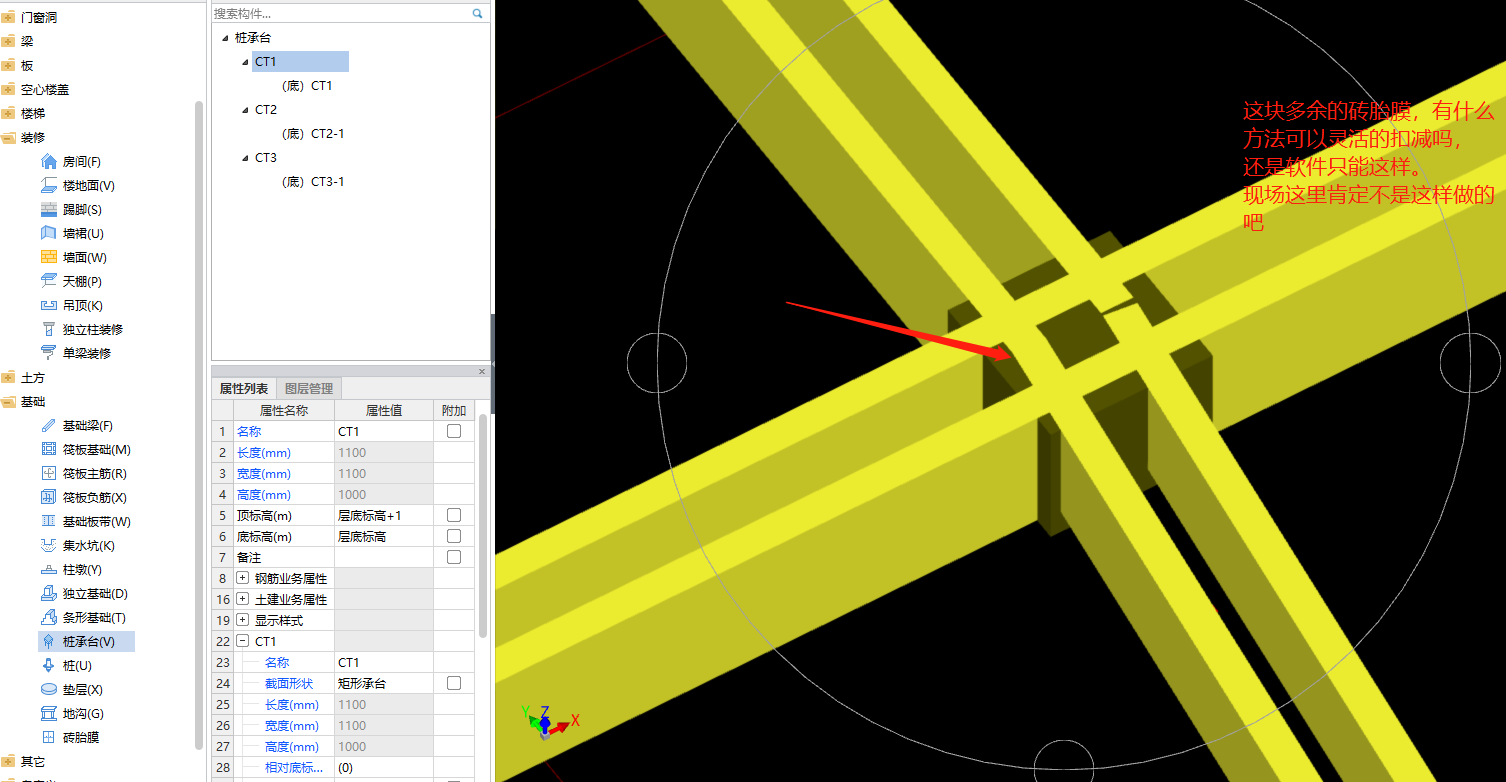The width and height of the screenshot is (1506, 782).
Task: Select the 单梁装修 item
Action: (x=74, y=354)
